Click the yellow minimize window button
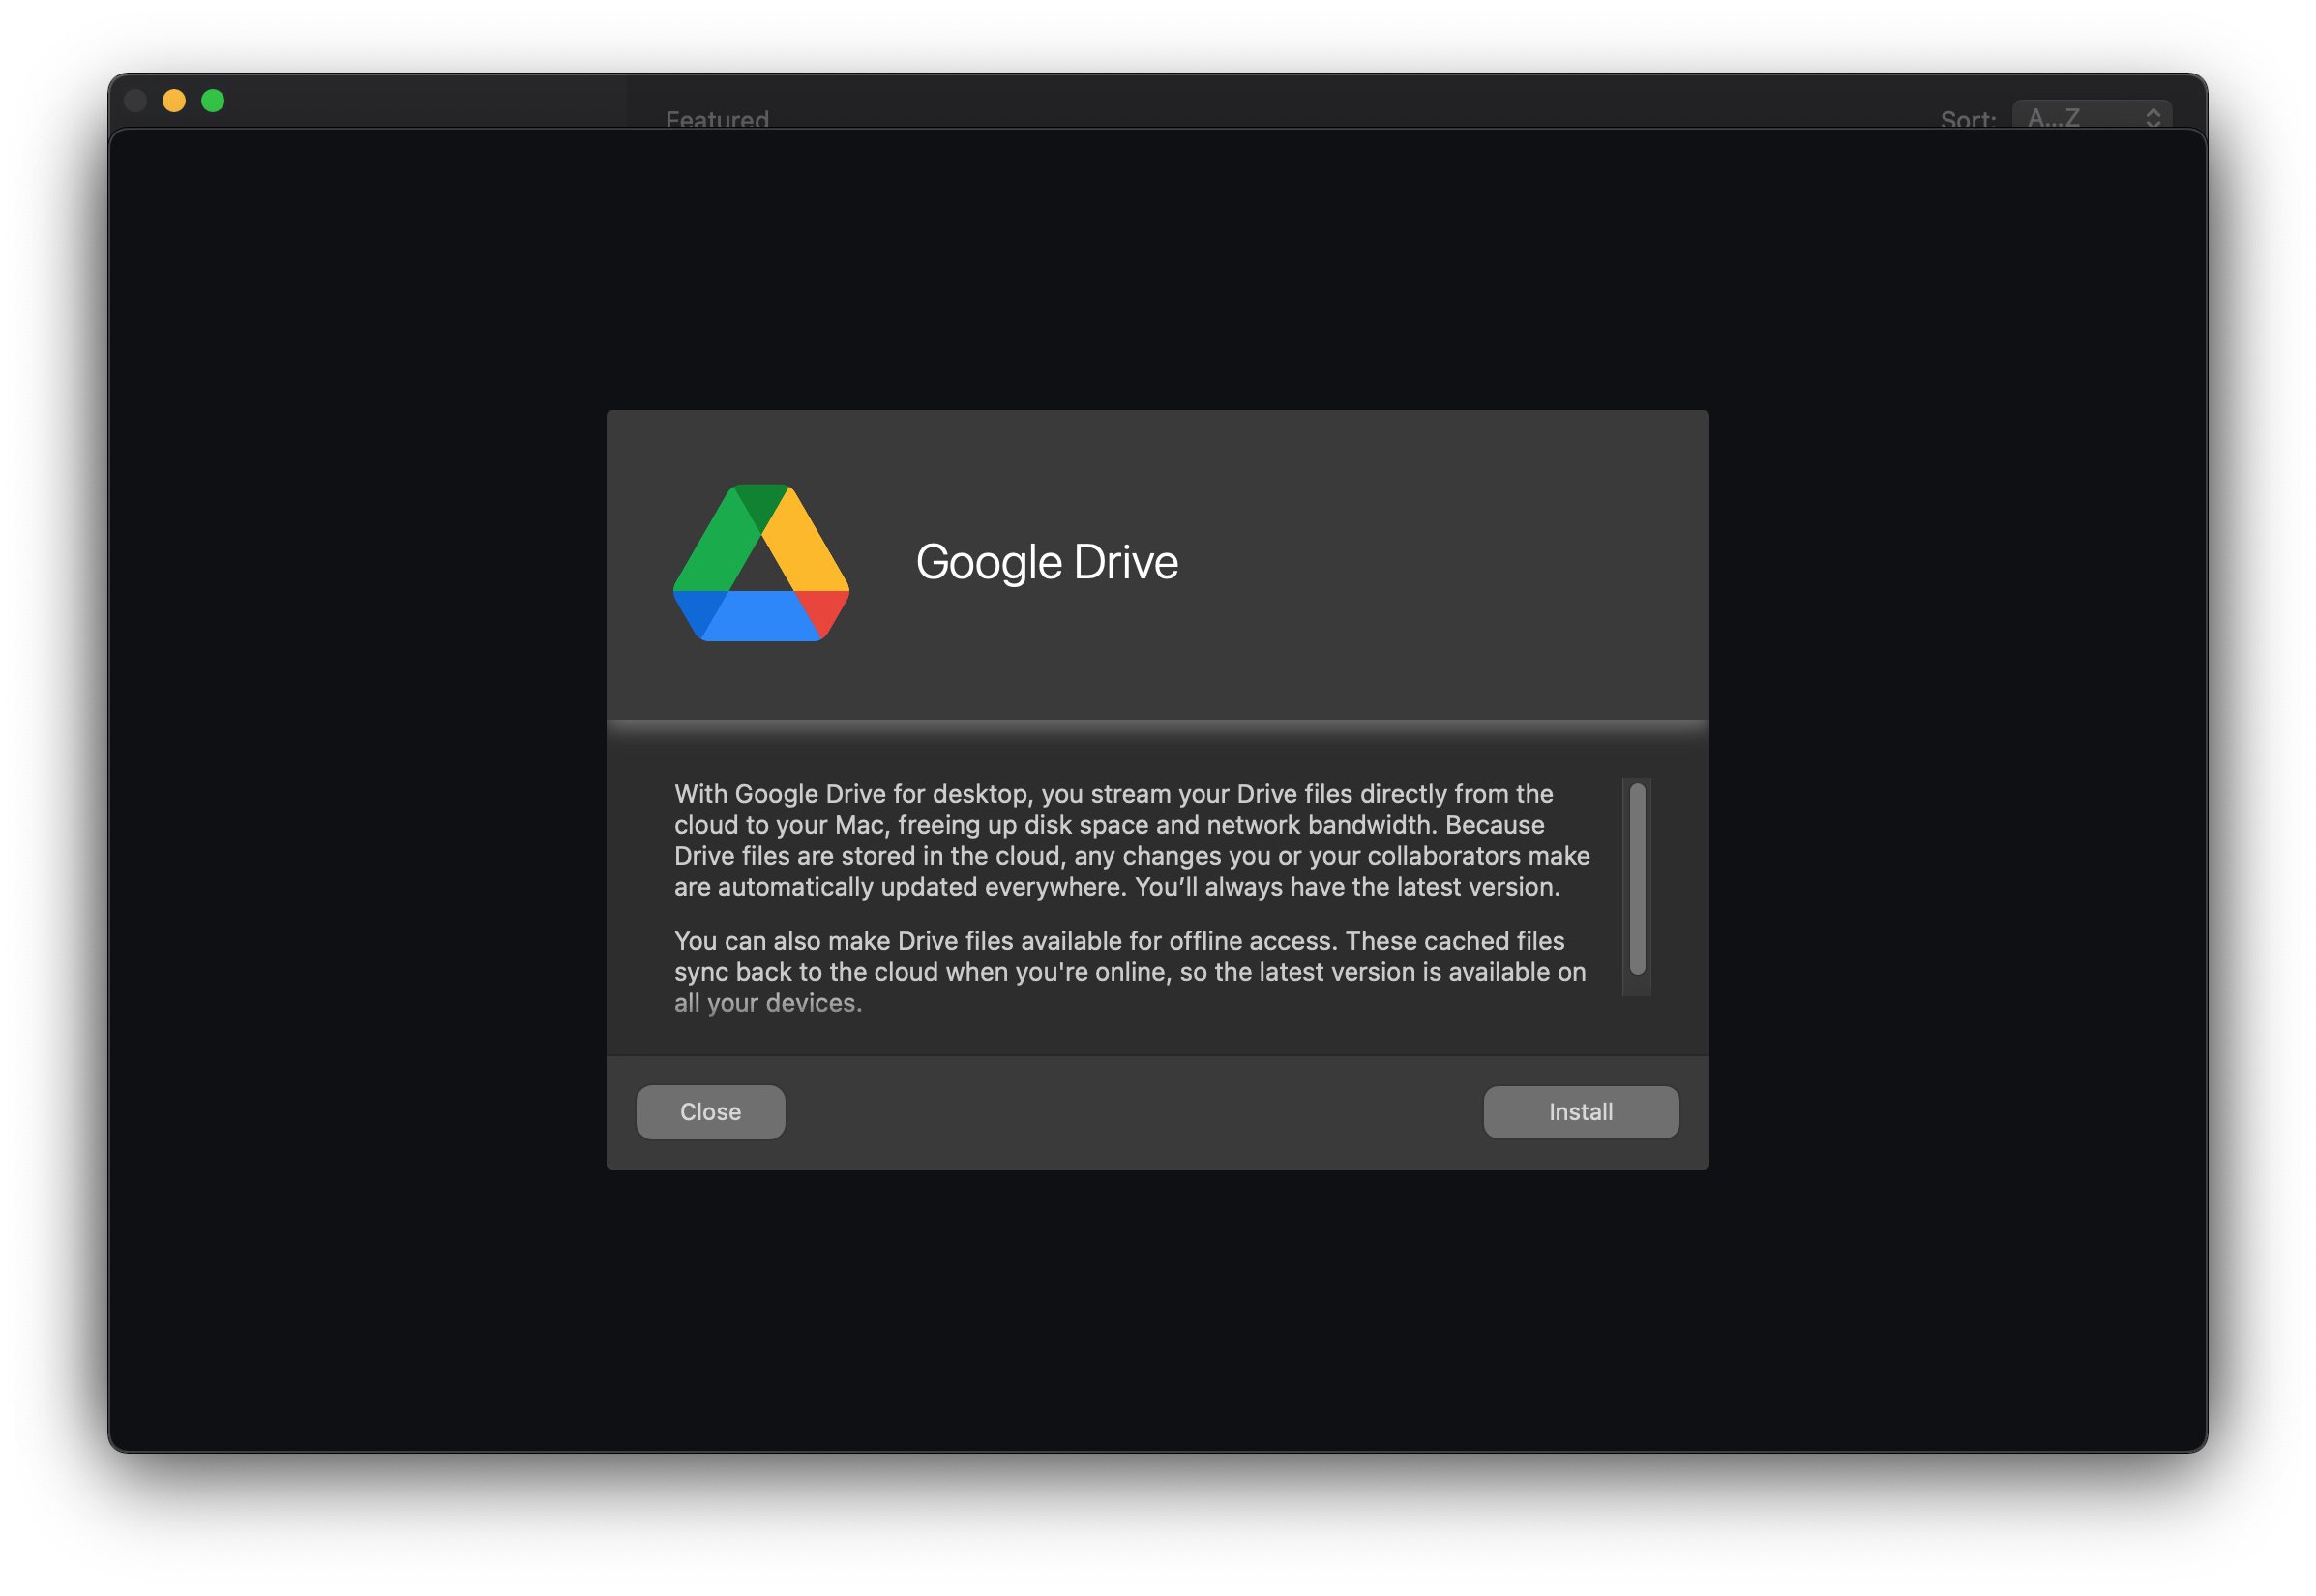This screenshot has width=2316, height=1596. 174,101
